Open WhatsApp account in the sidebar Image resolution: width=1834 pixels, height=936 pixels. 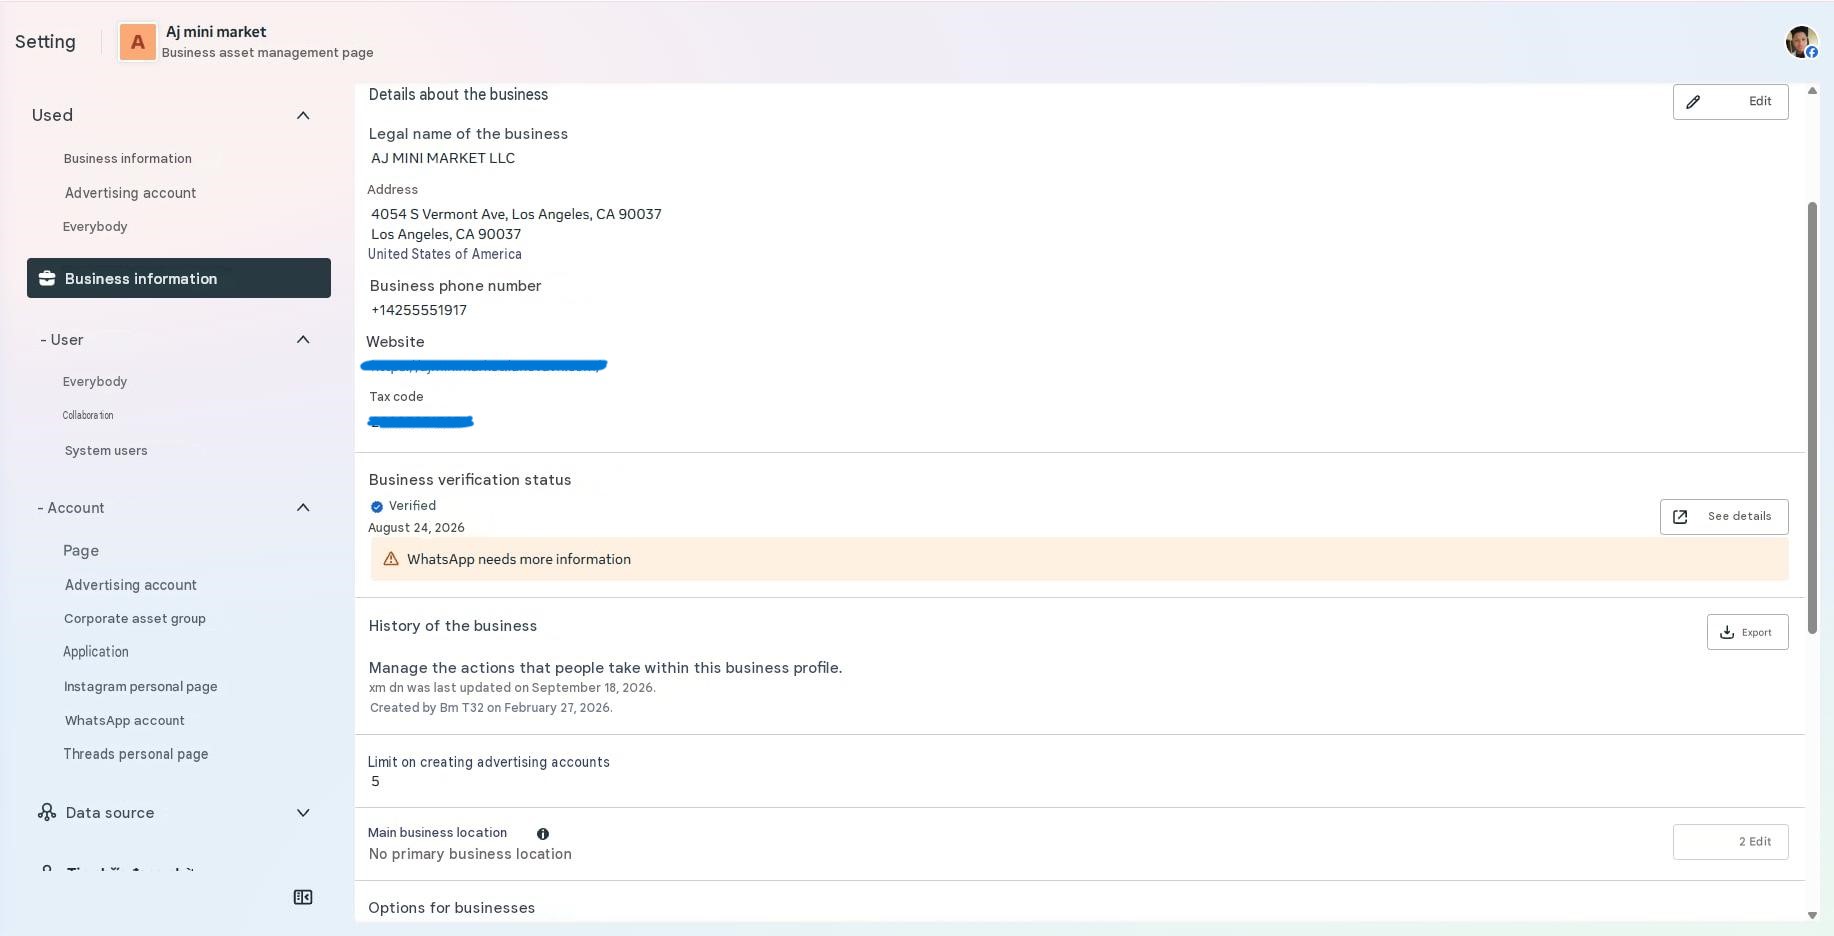pos(125,721)
